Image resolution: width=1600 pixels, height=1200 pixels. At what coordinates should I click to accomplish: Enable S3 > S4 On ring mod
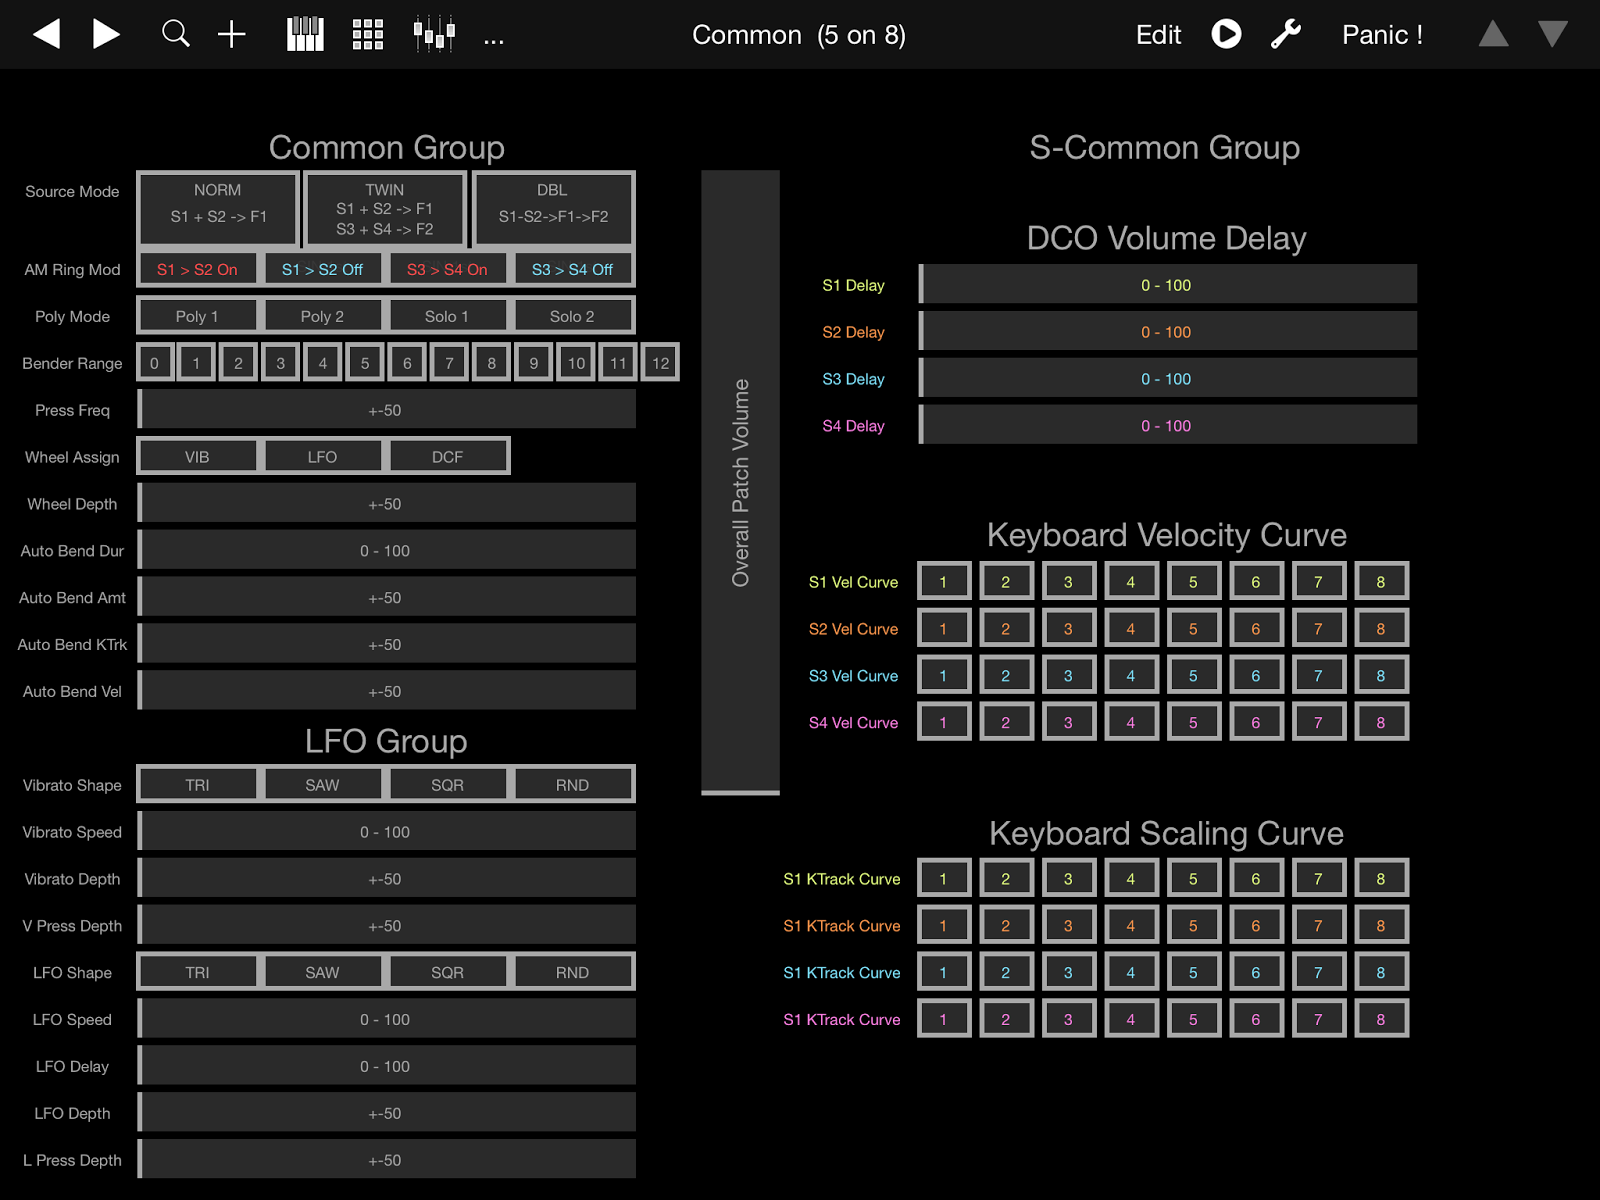click(x=447, y=269)
